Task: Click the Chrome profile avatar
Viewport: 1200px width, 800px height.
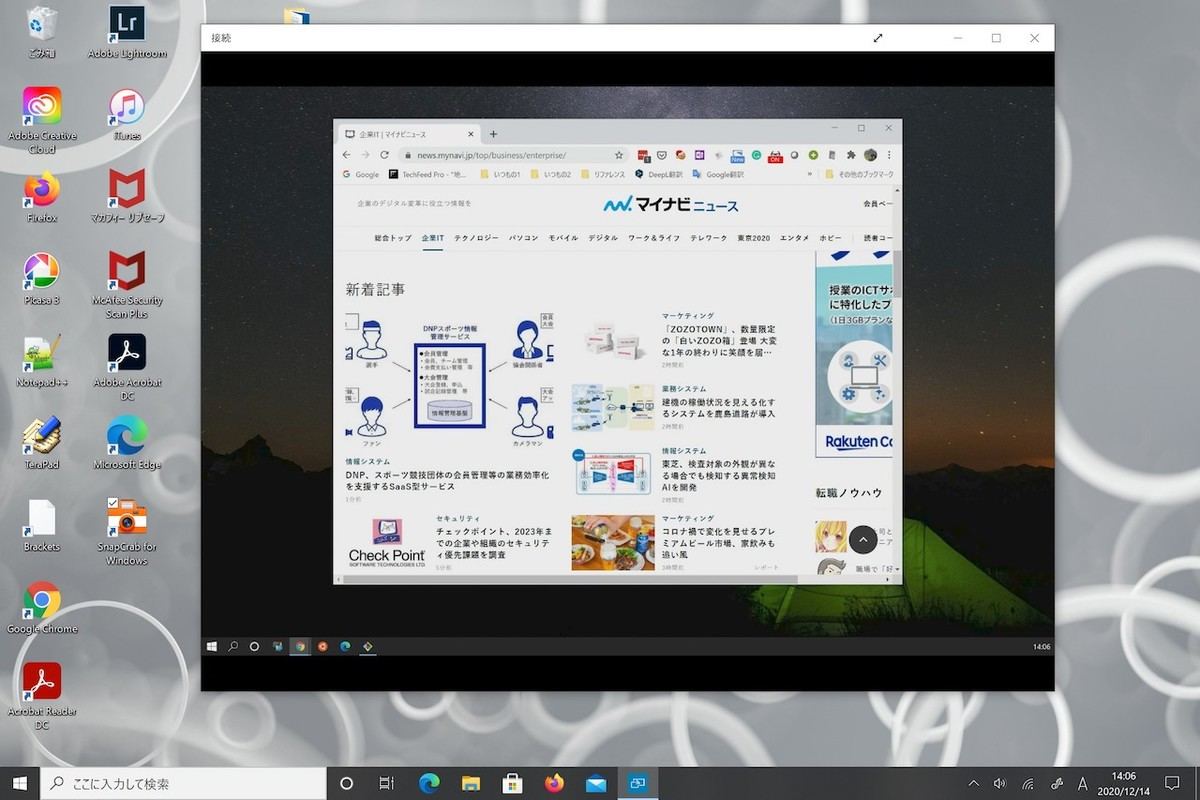Action: 871,155
